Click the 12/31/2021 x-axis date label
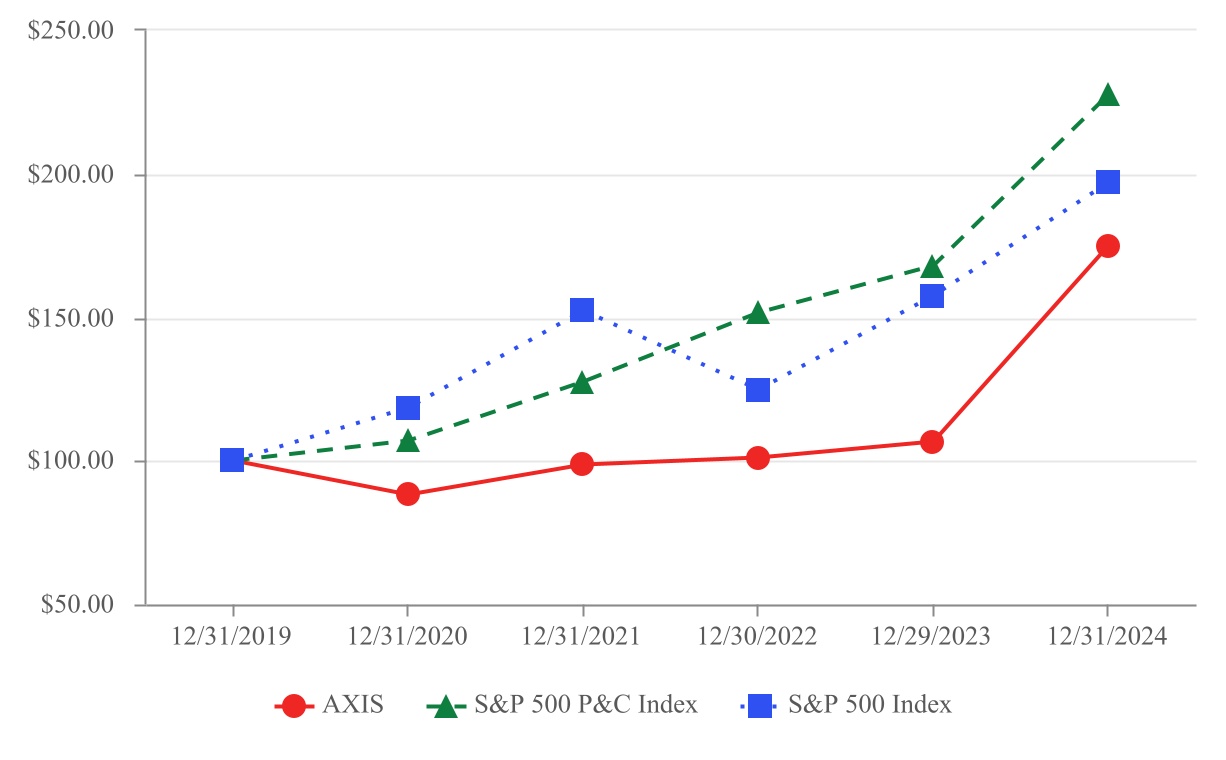This screenshot has width=1226, height=760. click(x=582, y=637)
